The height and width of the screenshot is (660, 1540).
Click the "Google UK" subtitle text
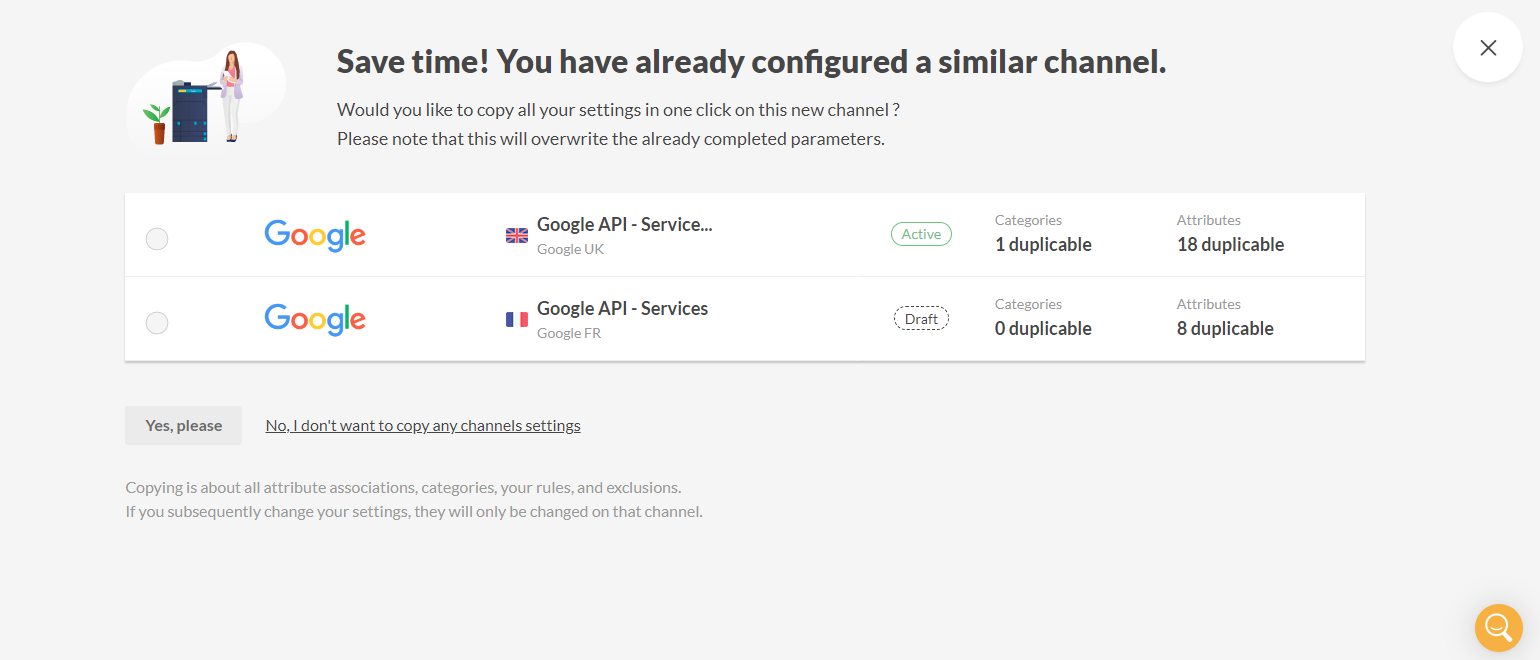point(570,250)
